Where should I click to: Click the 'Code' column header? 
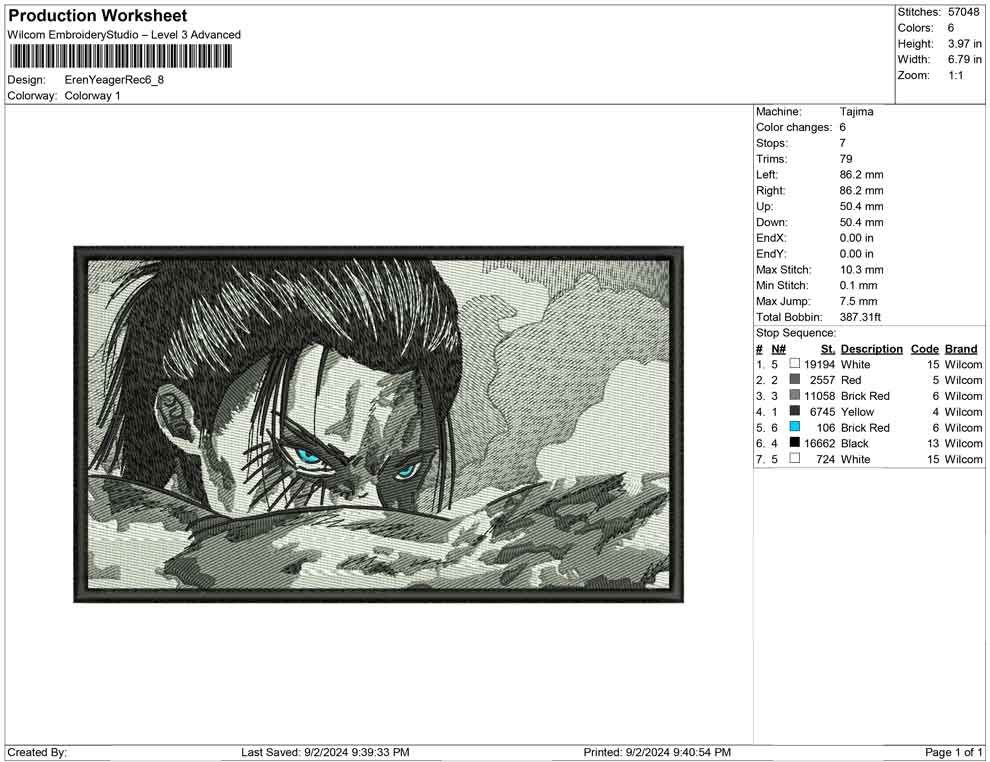(925, 349)
